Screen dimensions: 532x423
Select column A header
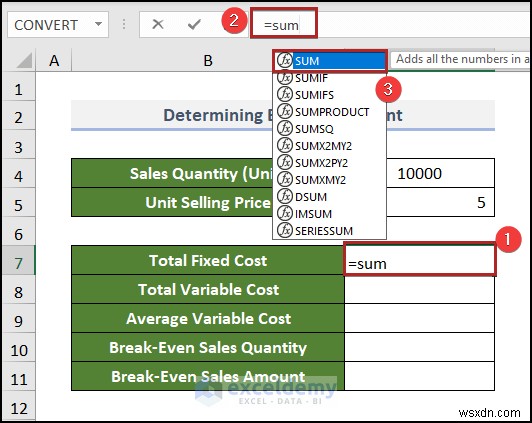(x=54, y=61)
